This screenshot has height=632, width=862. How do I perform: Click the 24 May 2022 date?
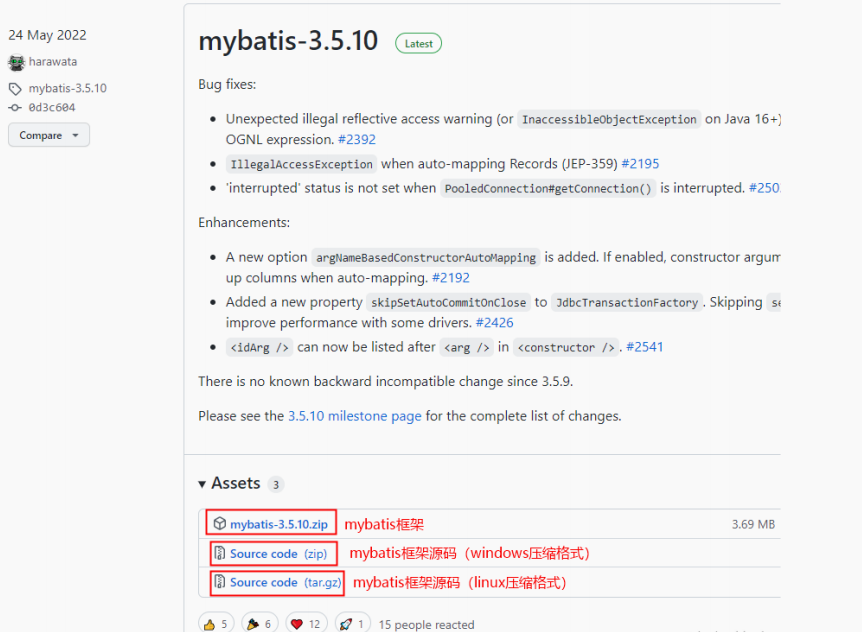pos(47,35)
